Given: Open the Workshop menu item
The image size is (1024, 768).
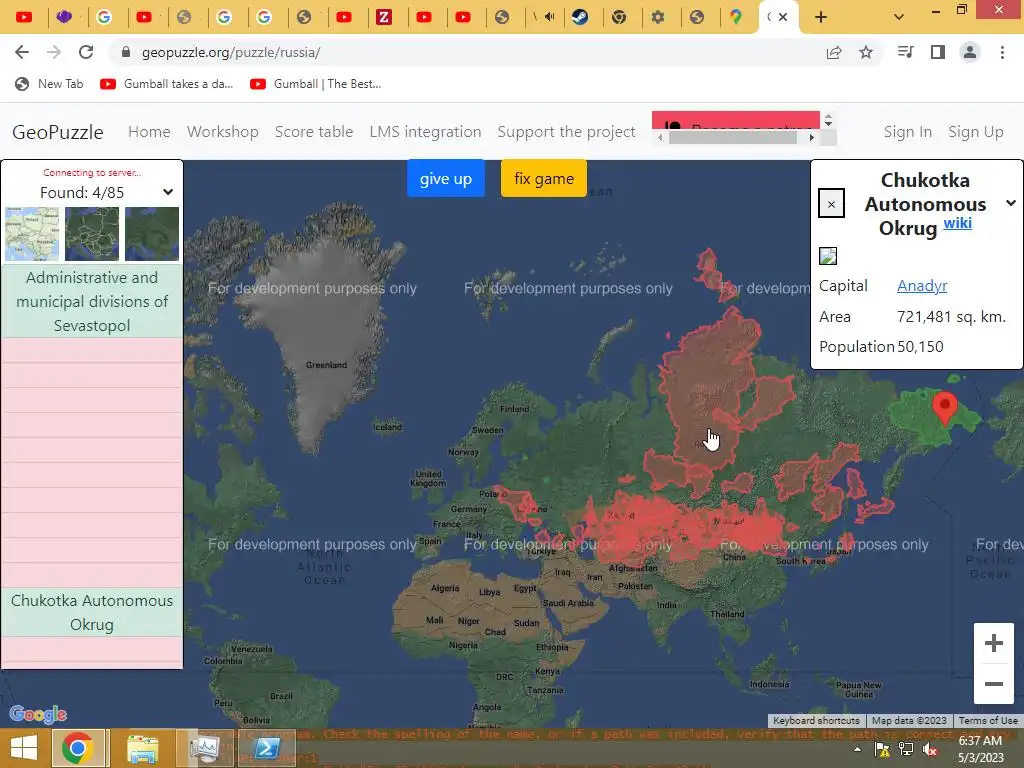Looking at the screenshot, I should [223, 131].
